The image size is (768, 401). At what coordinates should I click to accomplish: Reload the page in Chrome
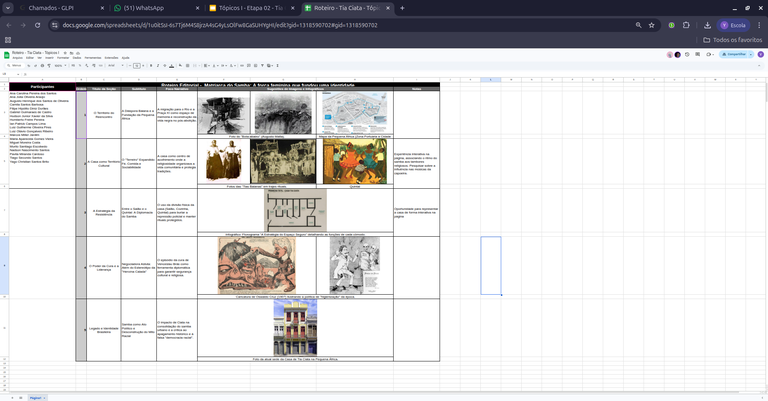coord(37,25)
